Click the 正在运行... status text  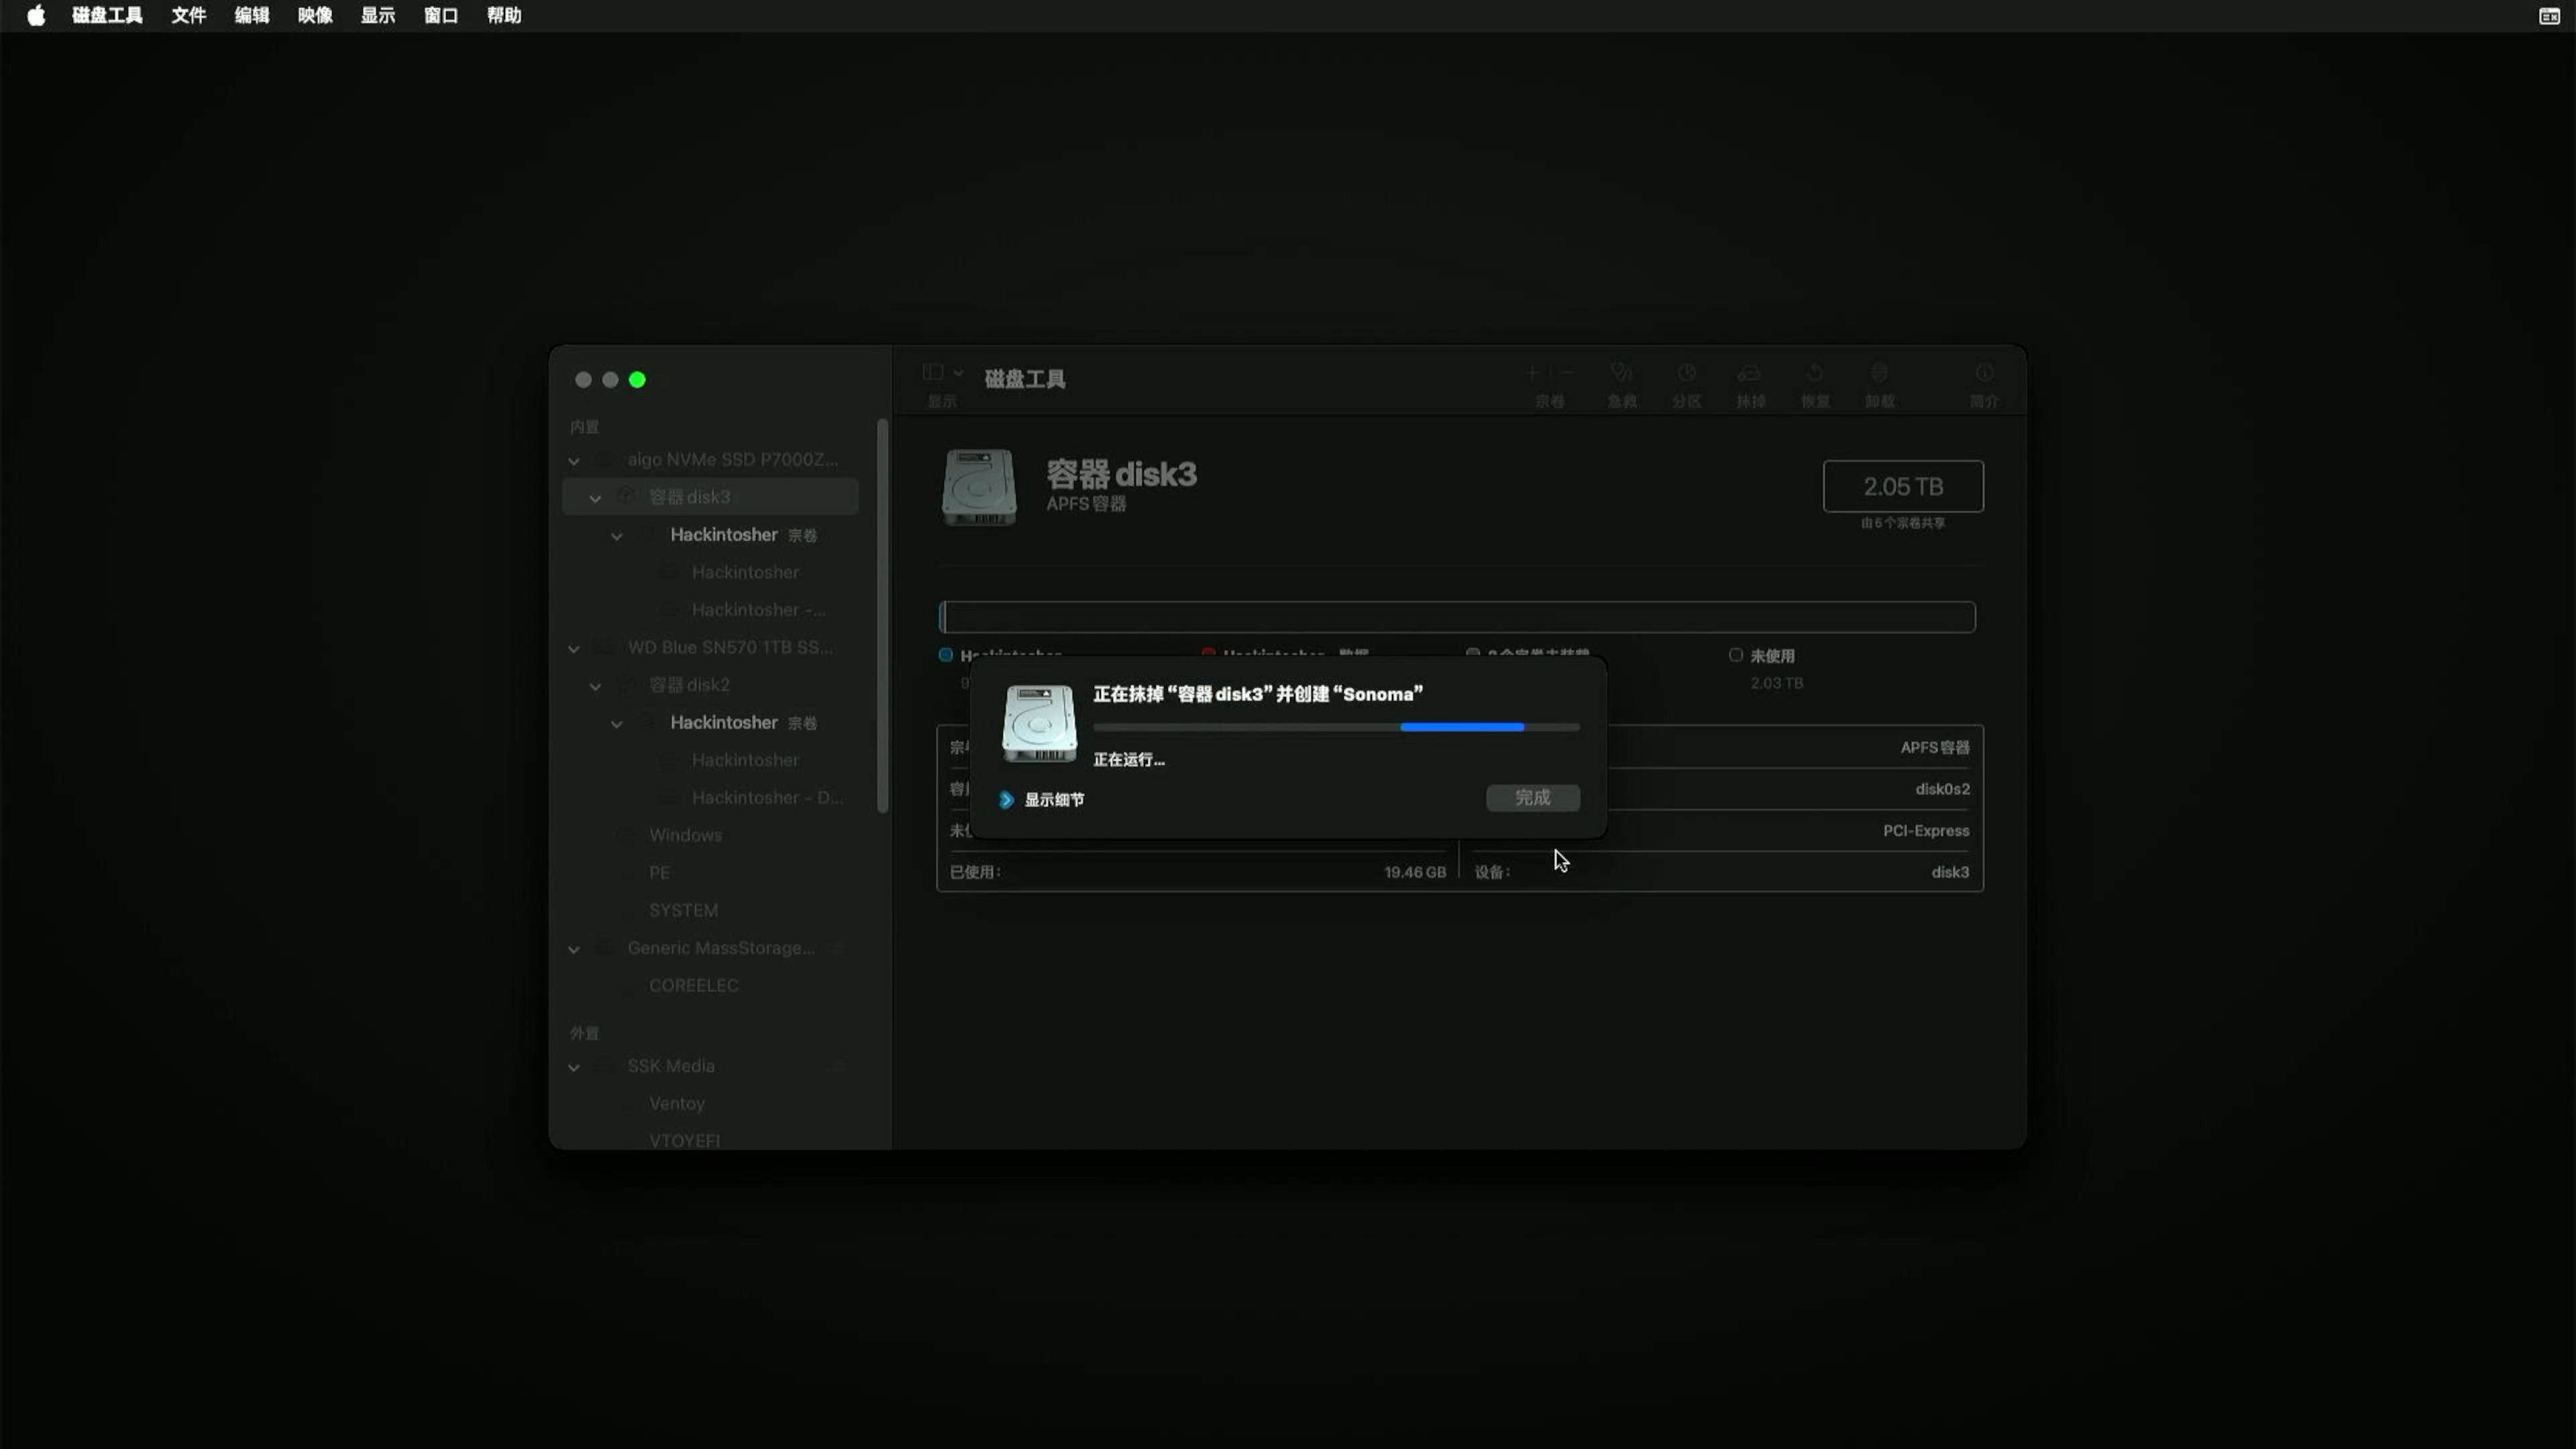pyautogui.click(x=1129, y=759)
